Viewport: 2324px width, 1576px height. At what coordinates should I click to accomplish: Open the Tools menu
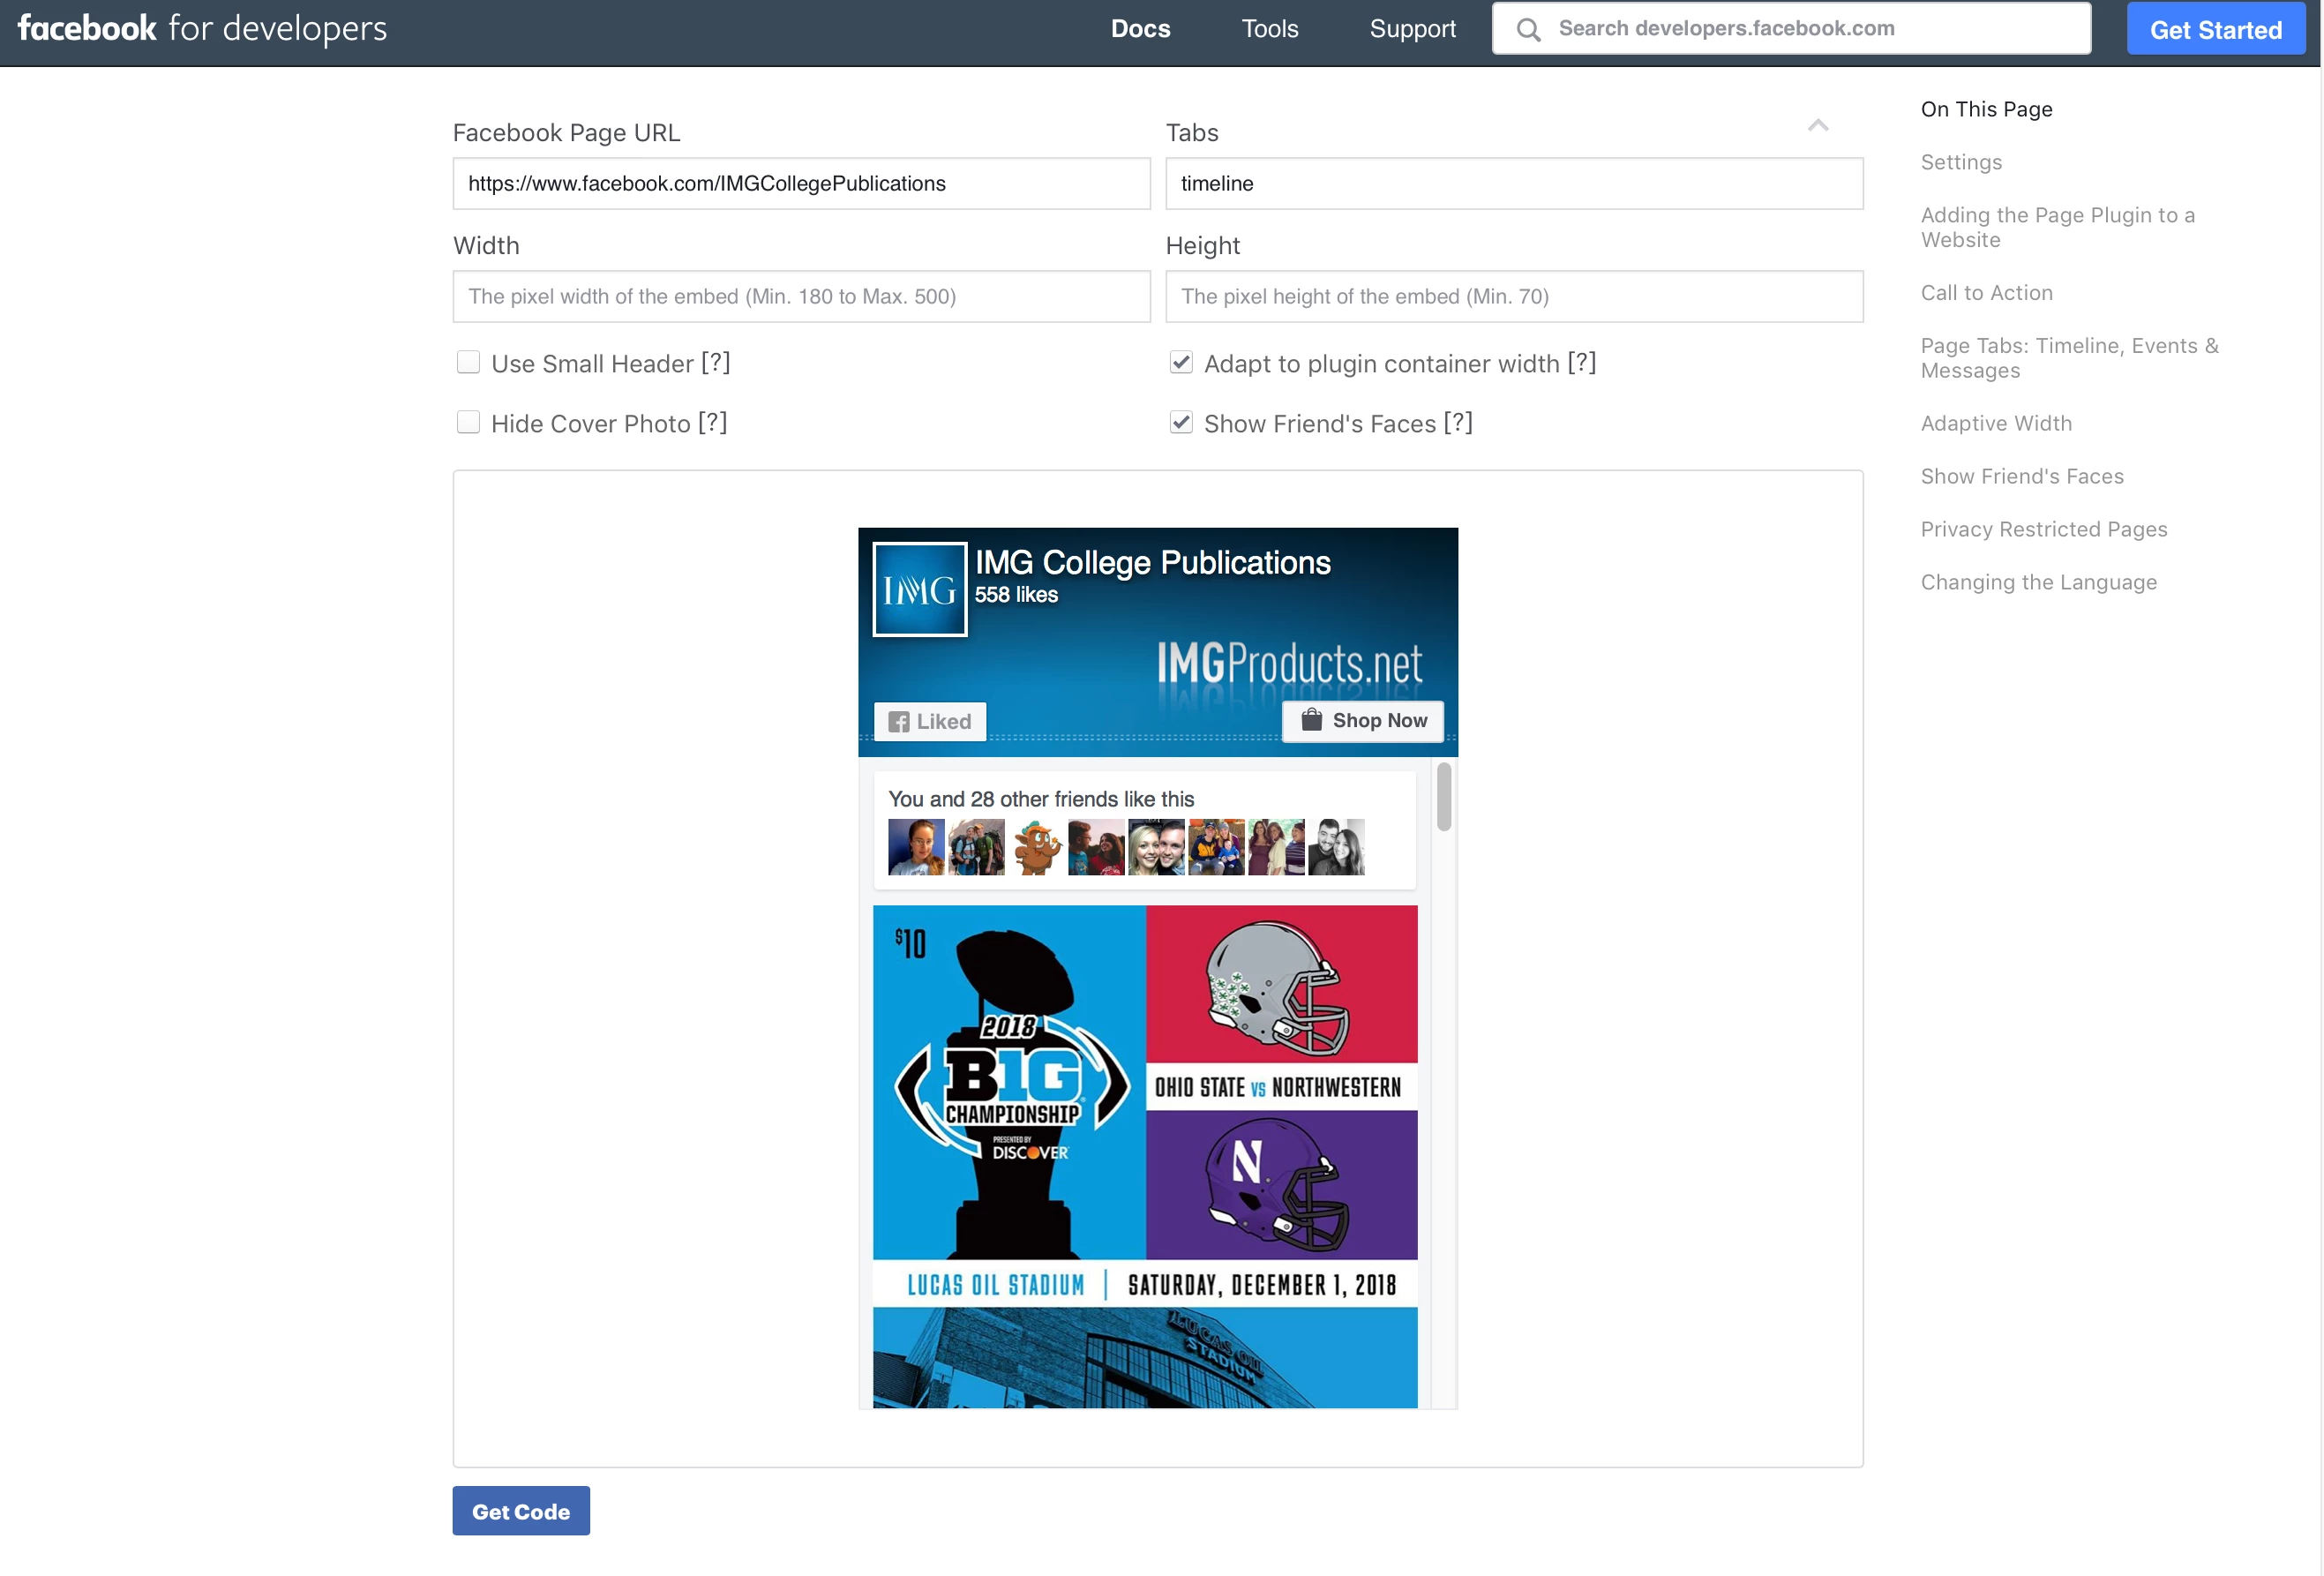[1269, 29]
